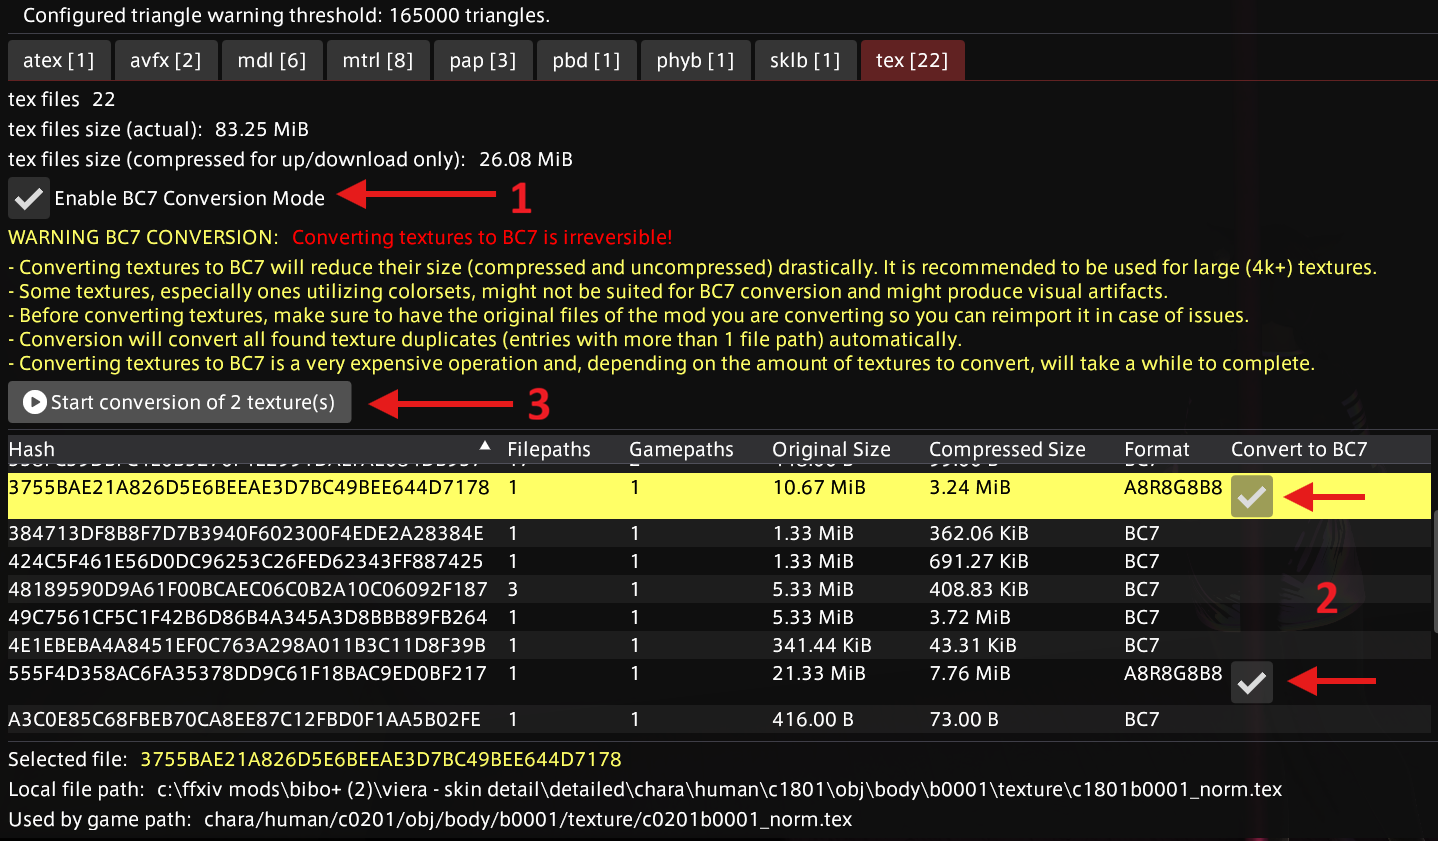Viewport: 1438px width, 841px height.
Task: Uncheck Convert to BC7 for the highlighted 3755BAE2 texture
Action: (1251, 496)
